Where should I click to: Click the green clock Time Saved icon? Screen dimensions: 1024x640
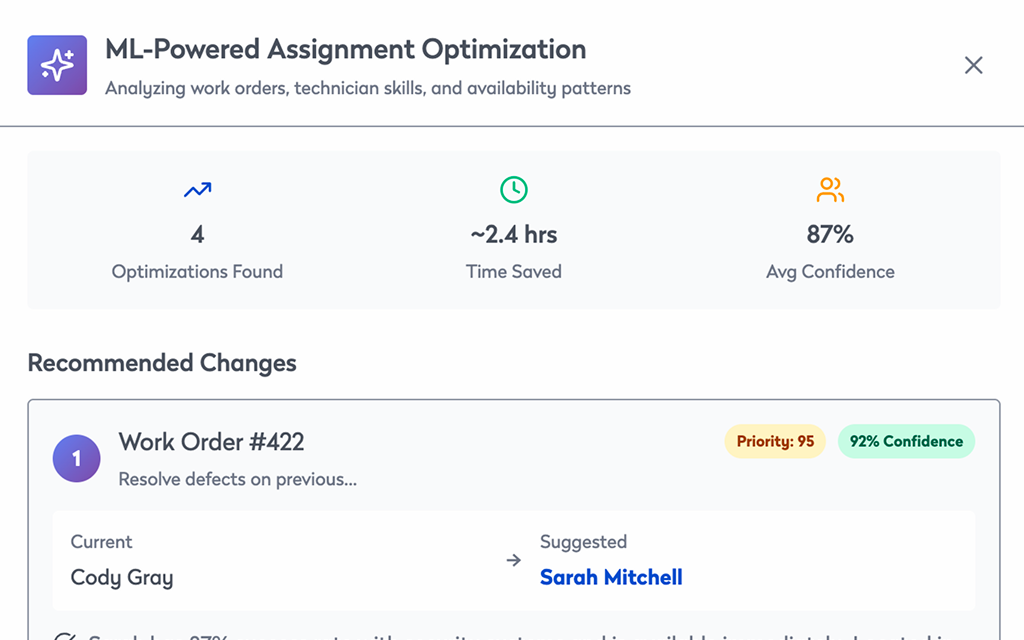click(513, 190)
